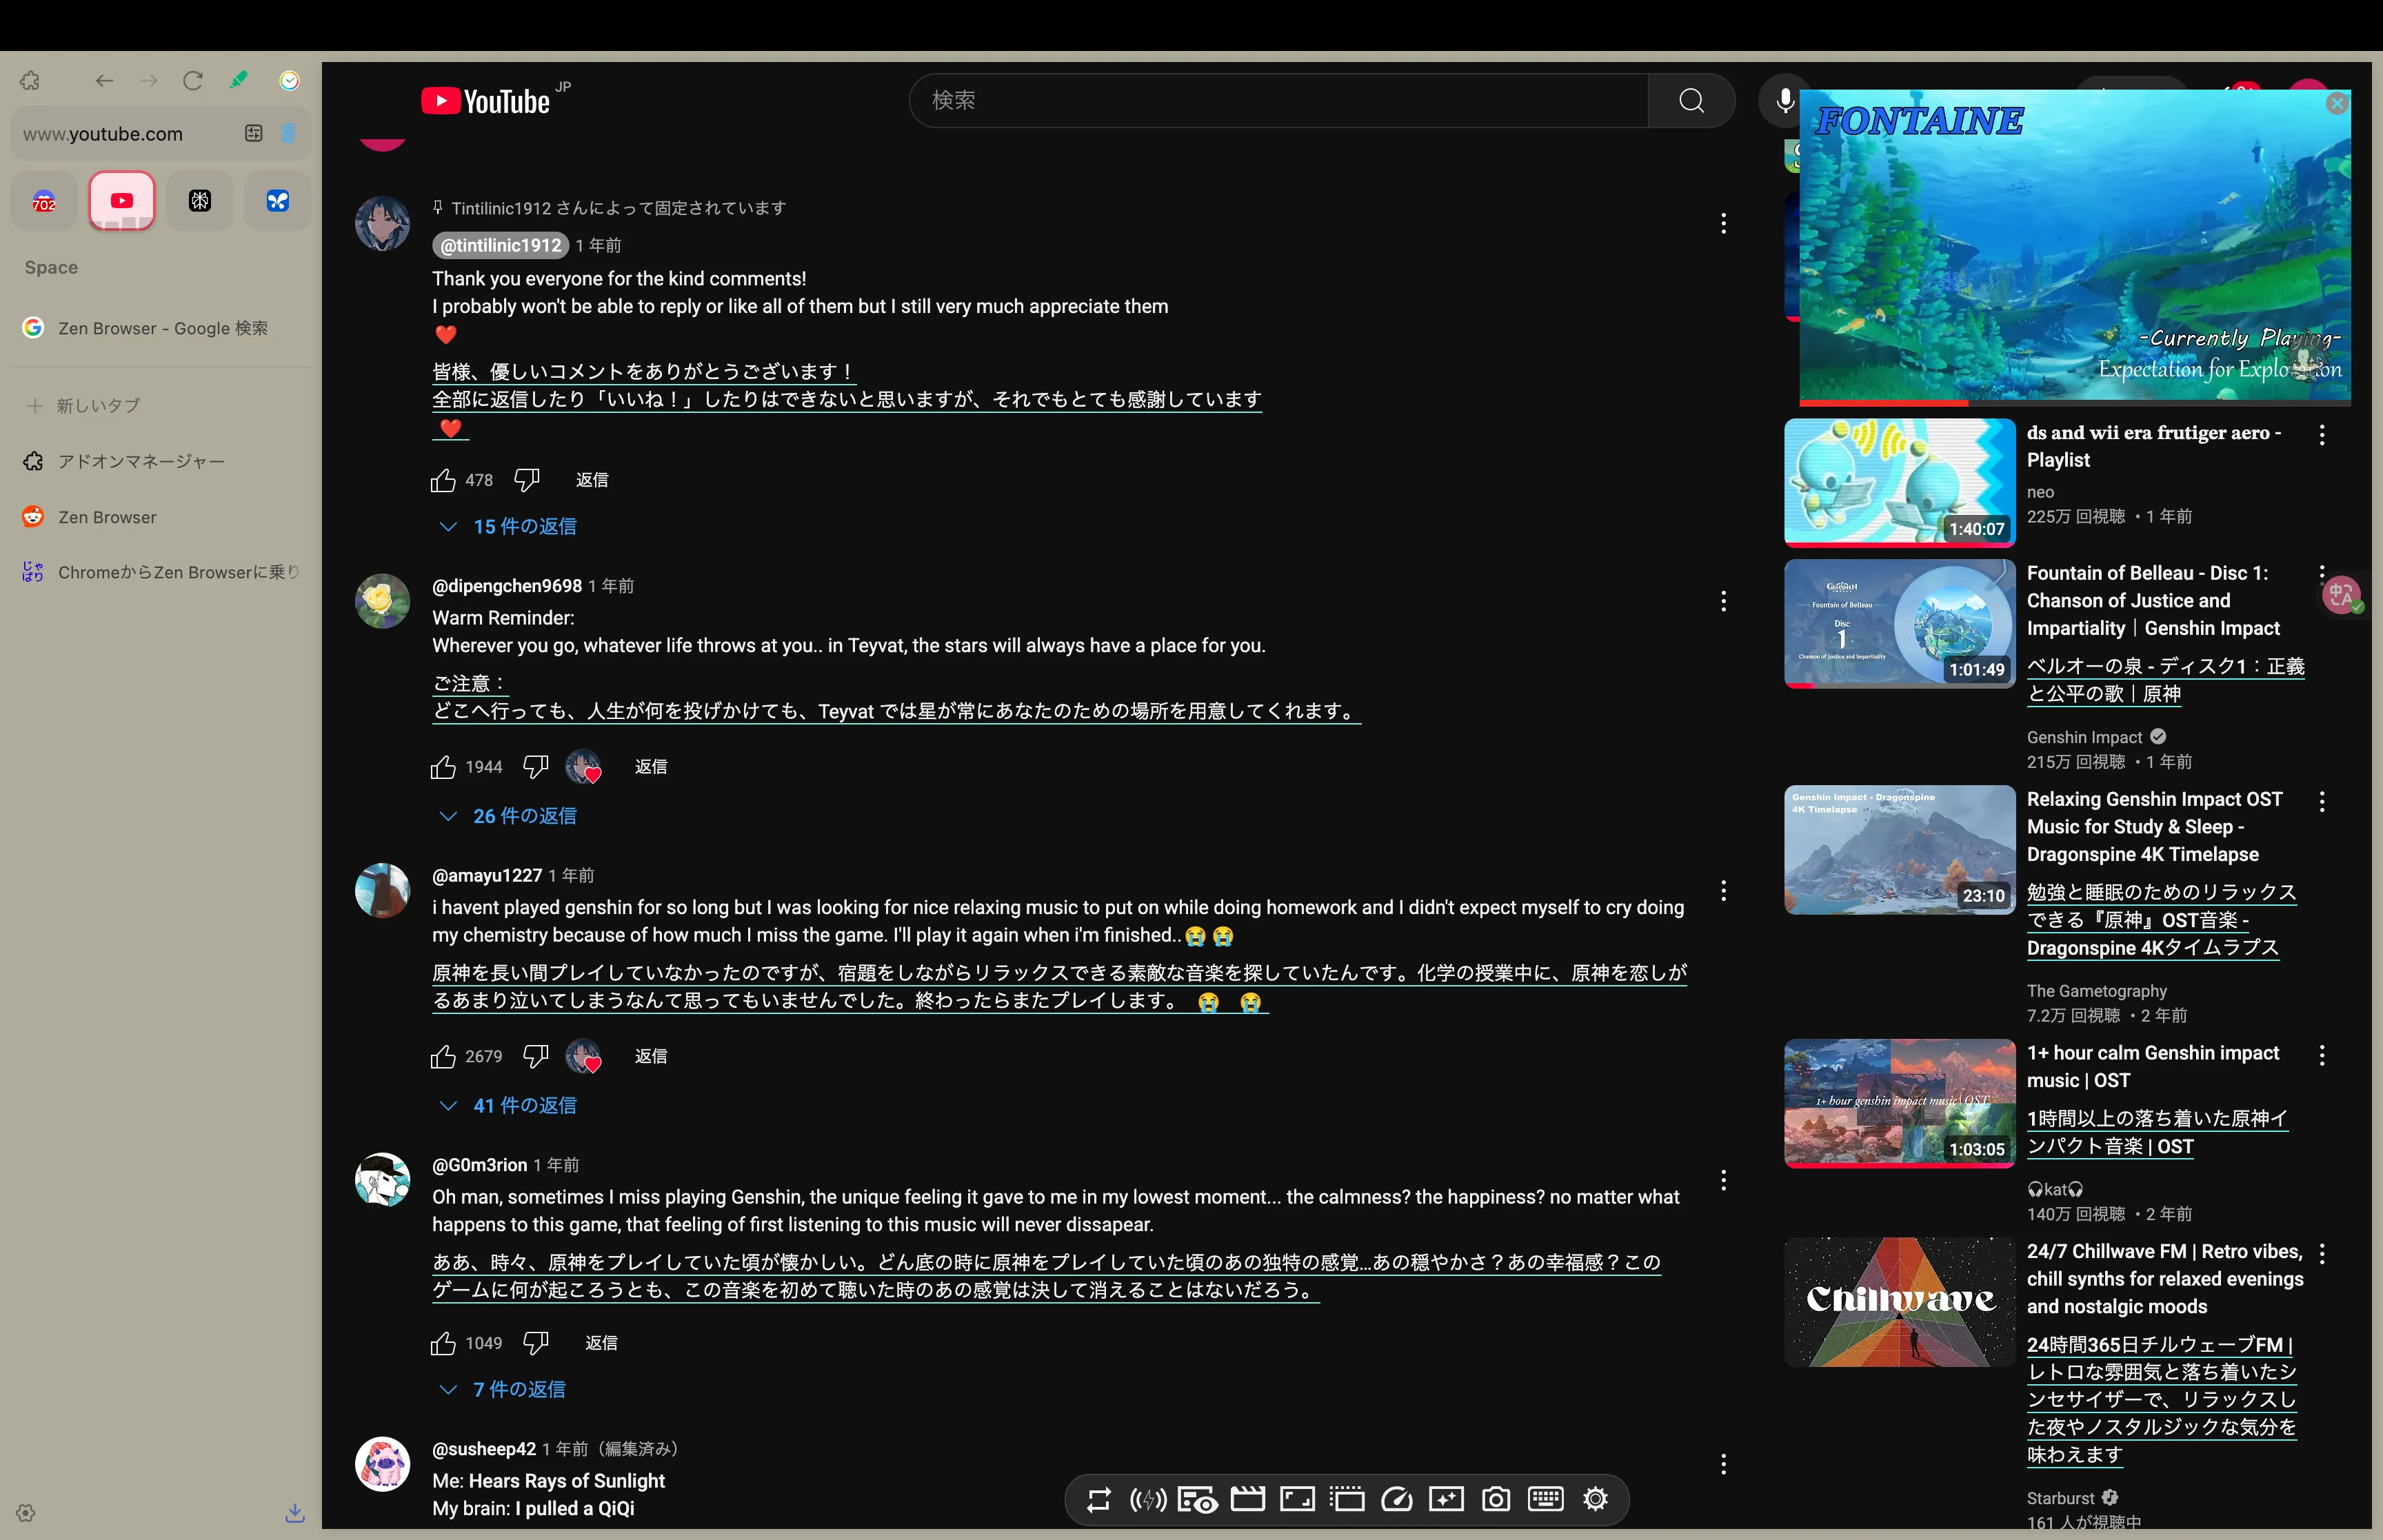
Task: Click the clapperboard cinema mode icon
Action: (x=1247, y=1499)
